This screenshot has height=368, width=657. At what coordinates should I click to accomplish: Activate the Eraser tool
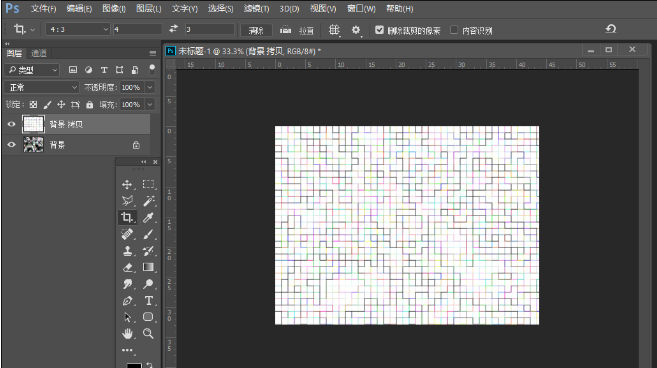(x=127, y=267)
